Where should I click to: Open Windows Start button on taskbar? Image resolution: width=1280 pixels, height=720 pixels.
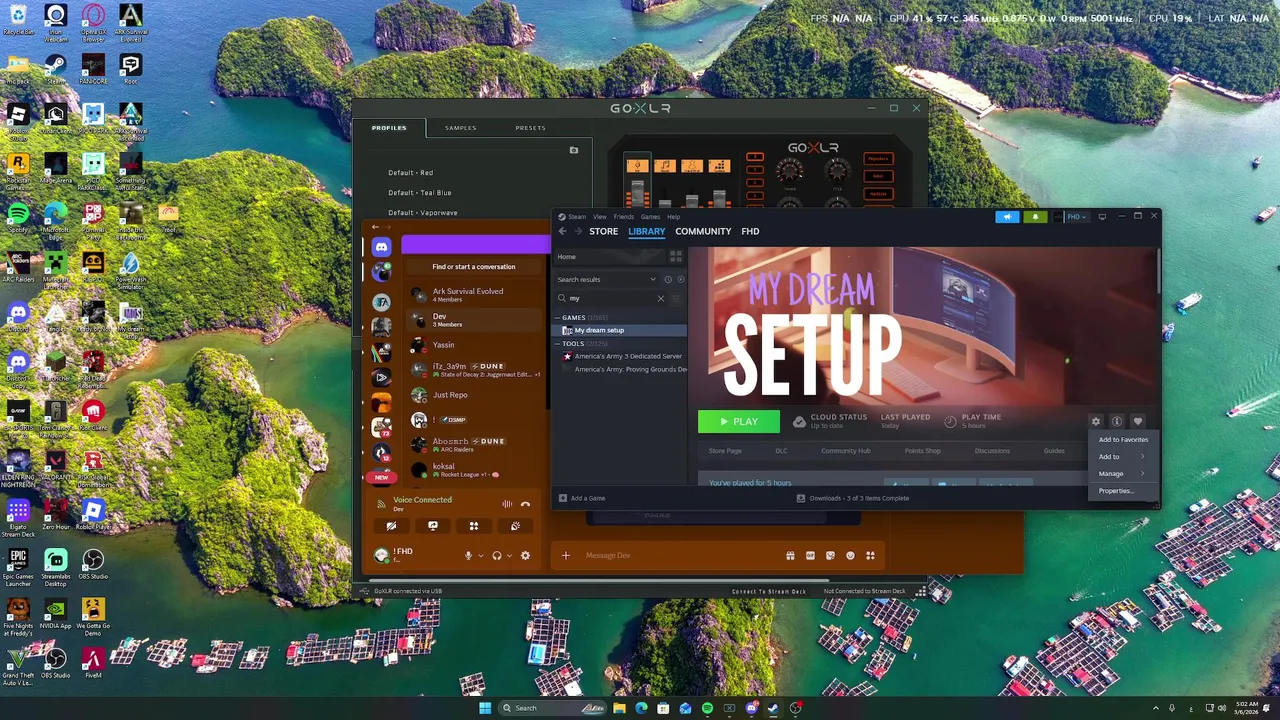(x=485, y=708)
